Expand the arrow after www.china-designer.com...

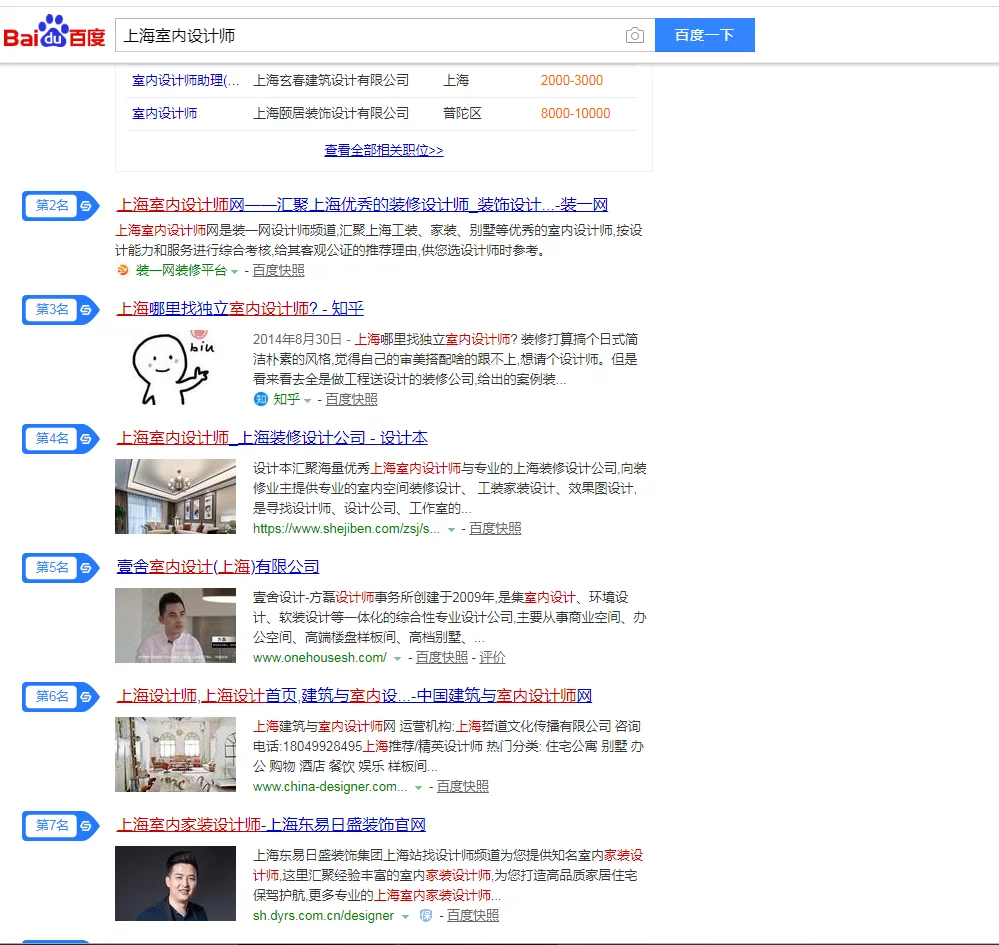pyautogui.click(x=419, y=788)
